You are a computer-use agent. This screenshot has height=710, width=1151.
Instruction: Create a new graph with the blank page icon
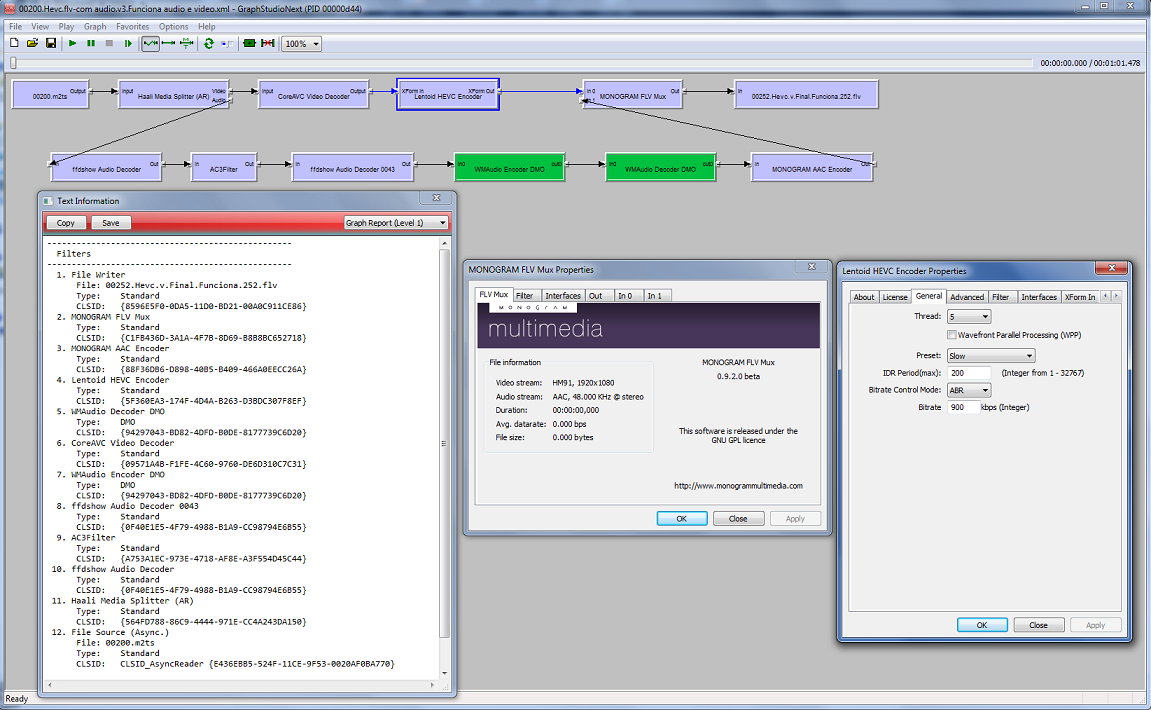14,43
